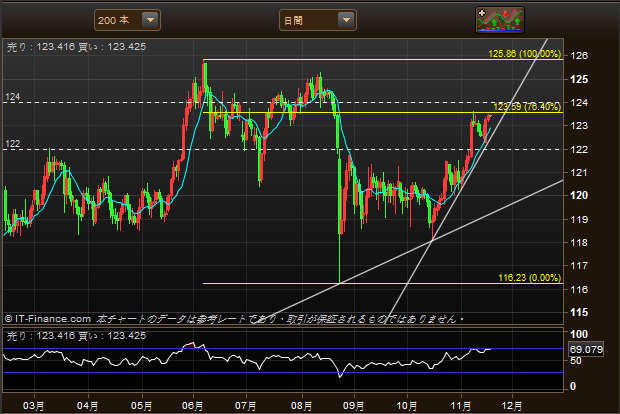Open the chart indicators settings icon

[500, 20]
